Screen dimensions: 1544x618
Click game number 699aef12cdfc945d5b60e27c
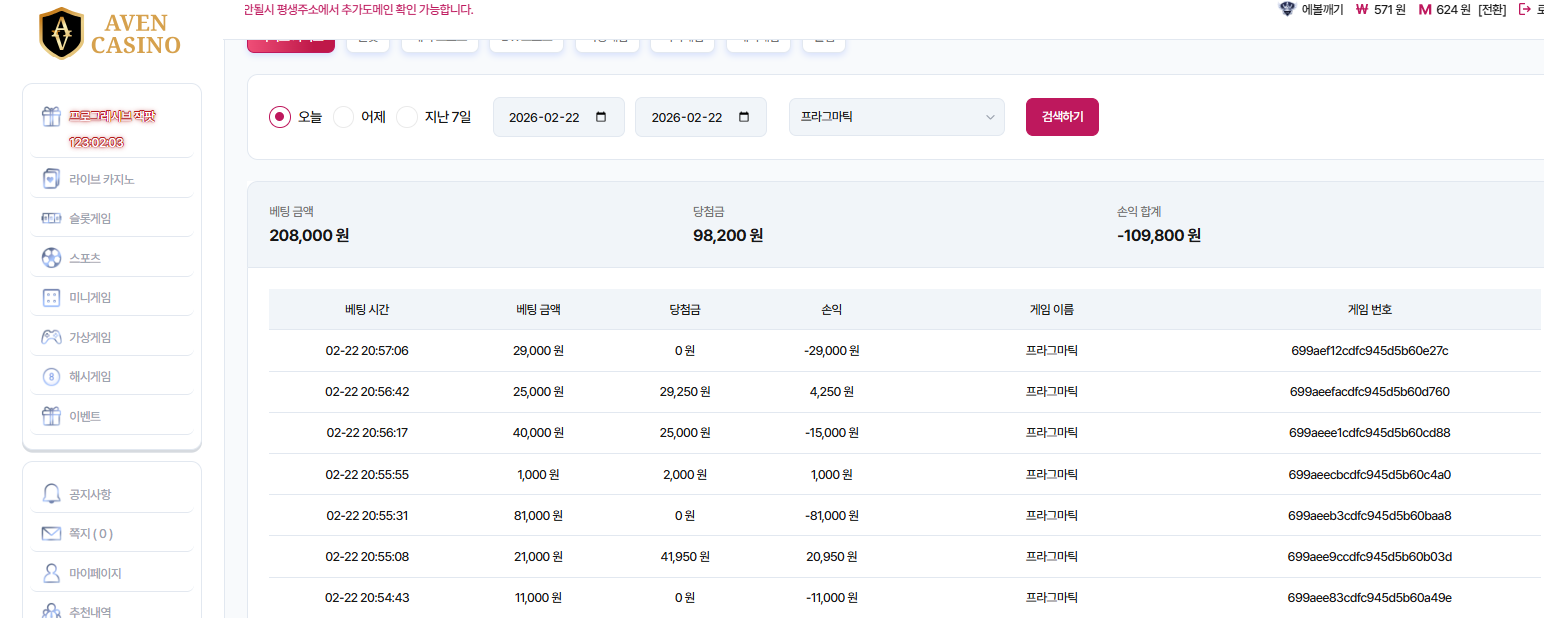click(1369, 351)
